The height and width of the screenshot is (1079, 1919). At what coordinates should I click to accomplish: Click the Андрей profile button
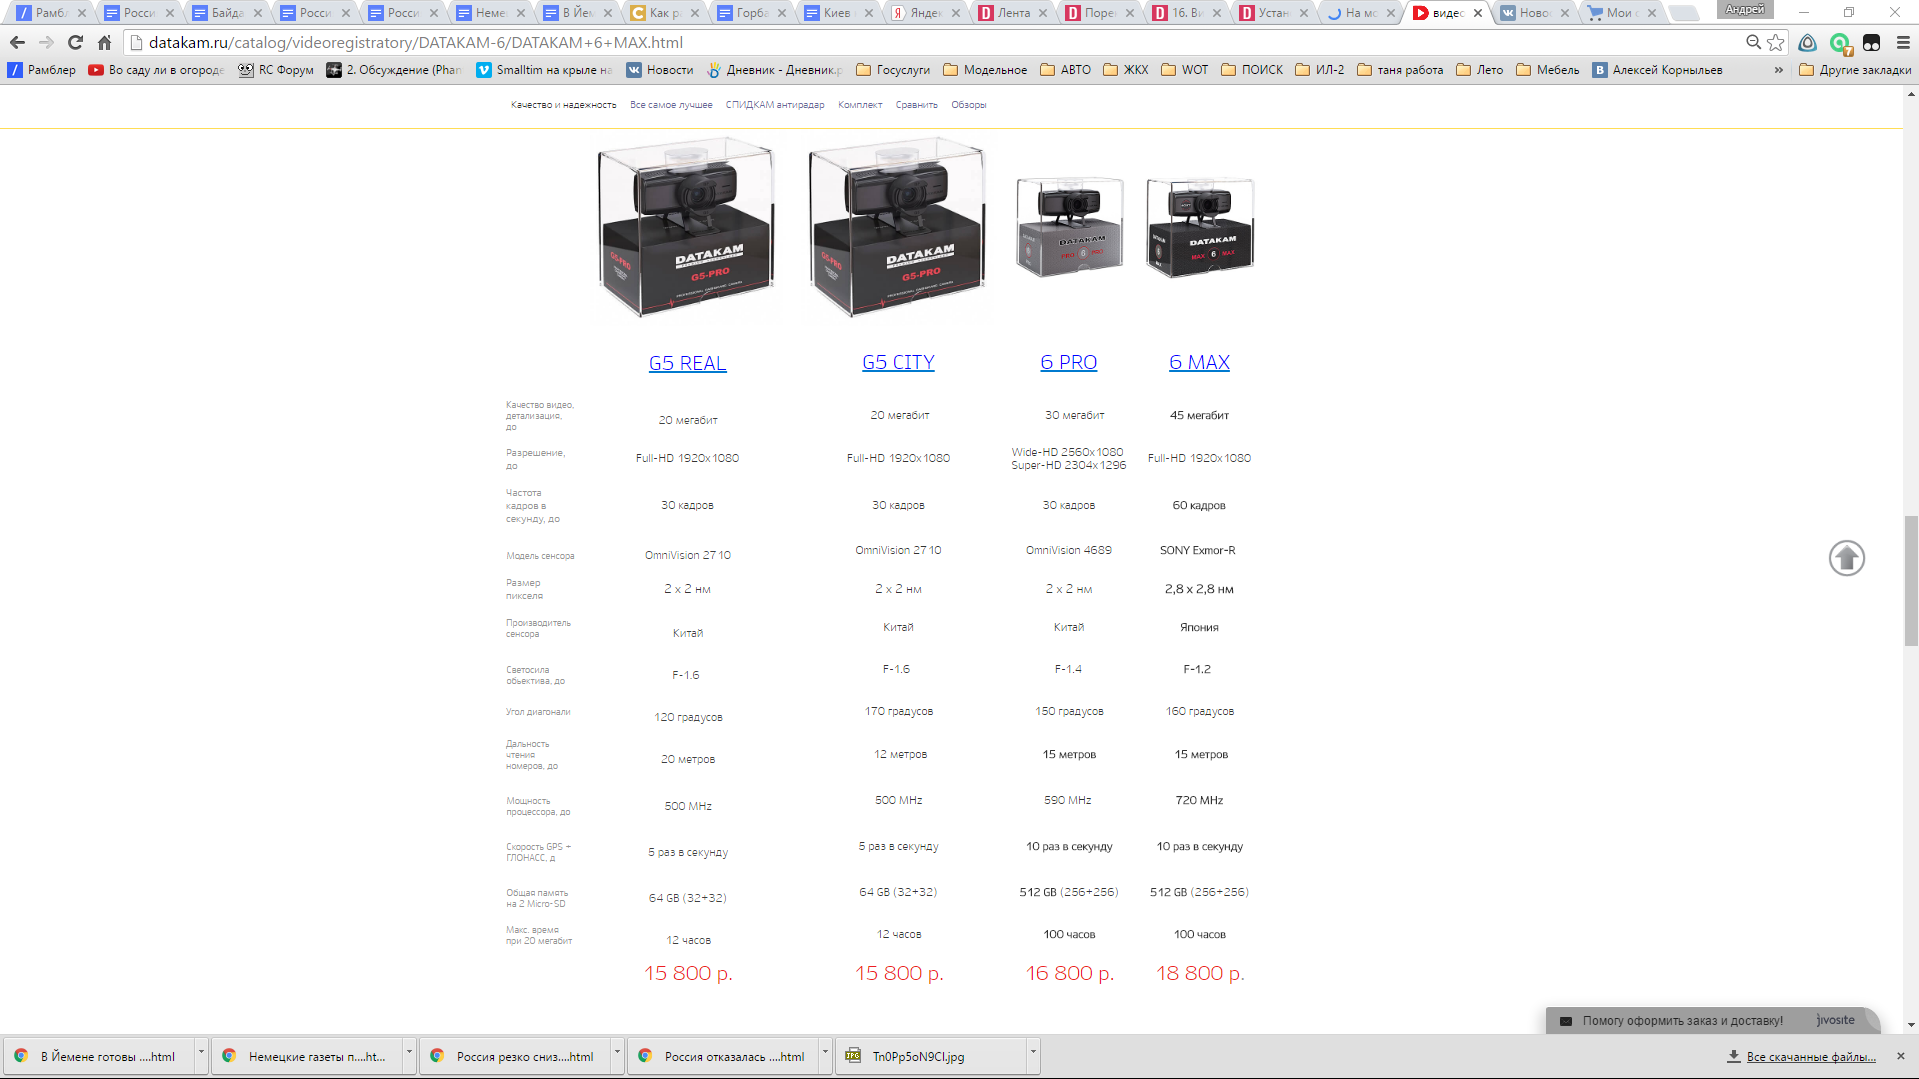pos(1744,9)
